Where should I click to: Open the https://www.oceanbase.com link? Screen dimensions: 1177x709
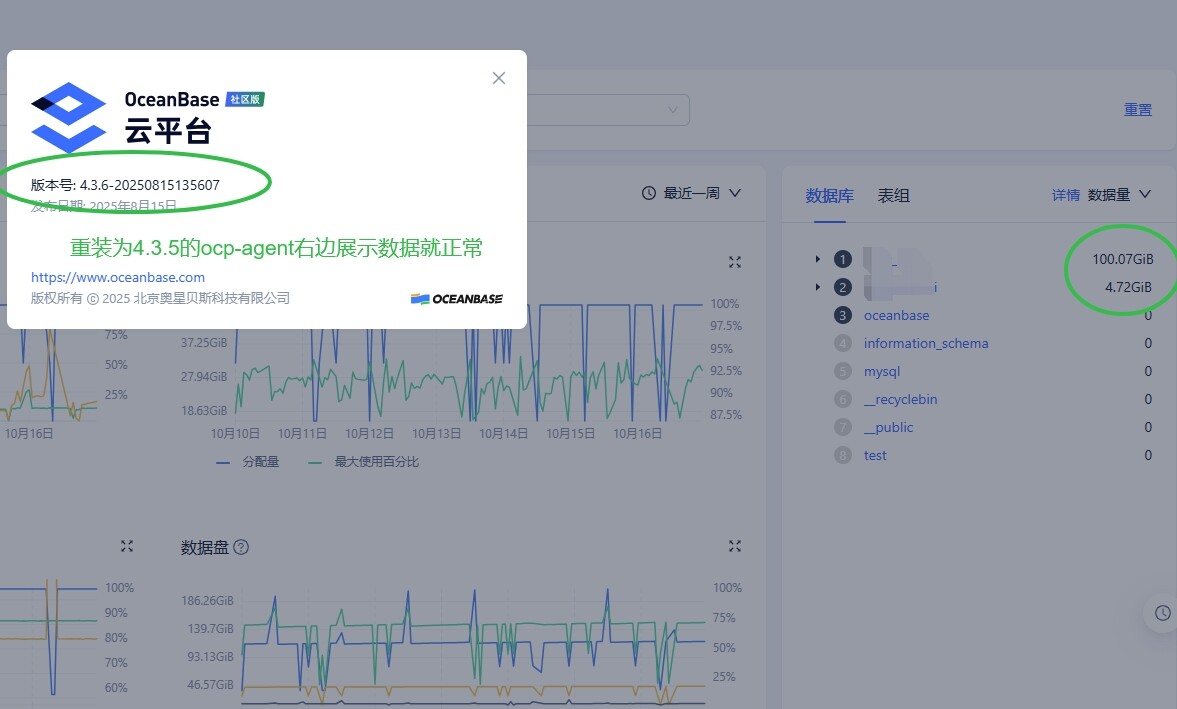click(x=118, y=277)
